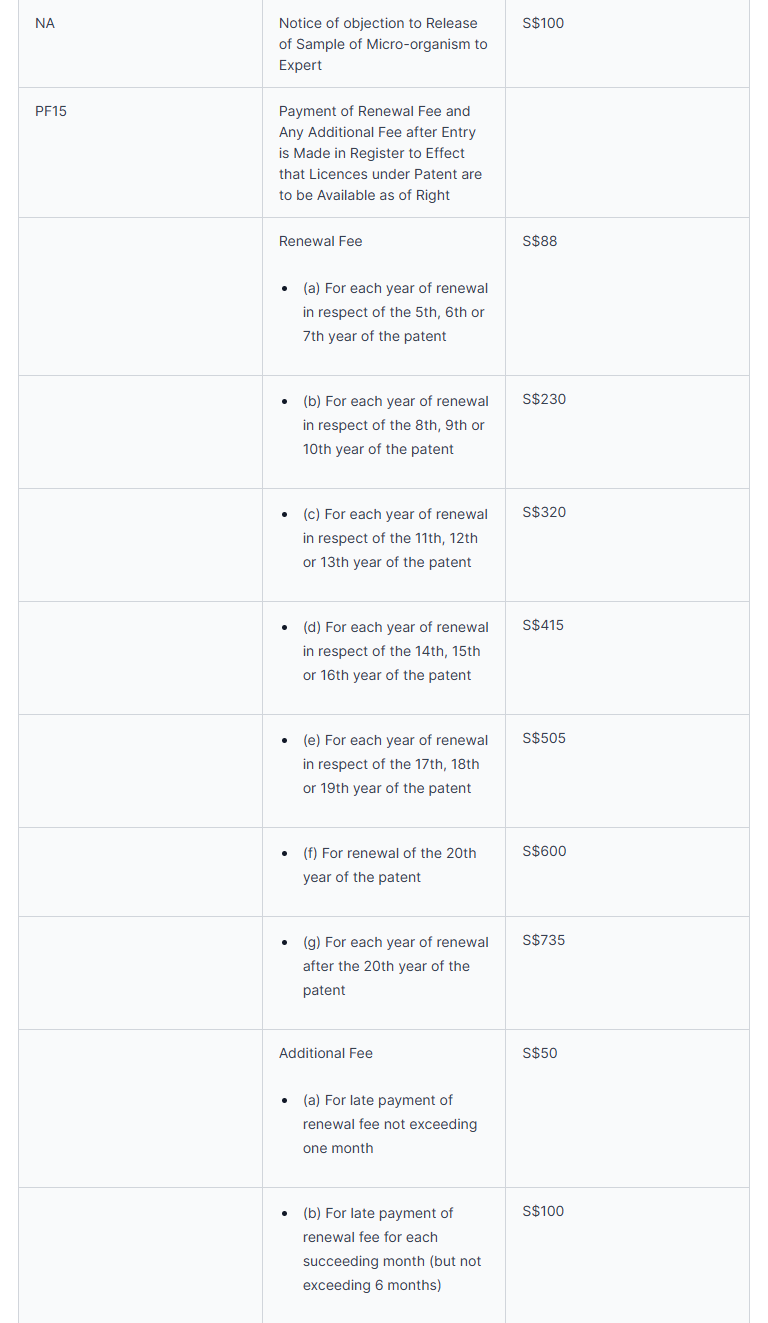Click renewal after the 20th year item
The height and width of the screenshot is (1323, 768).
[395, 966]
